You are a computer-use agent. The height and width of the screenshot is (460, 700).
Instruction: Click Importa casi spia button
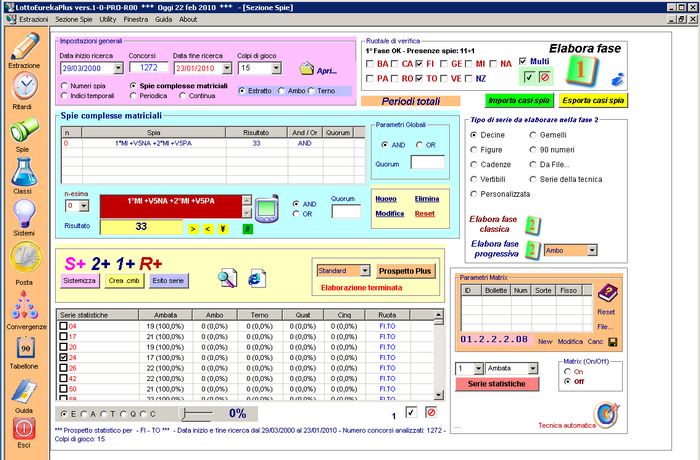(x=519, y=100)
